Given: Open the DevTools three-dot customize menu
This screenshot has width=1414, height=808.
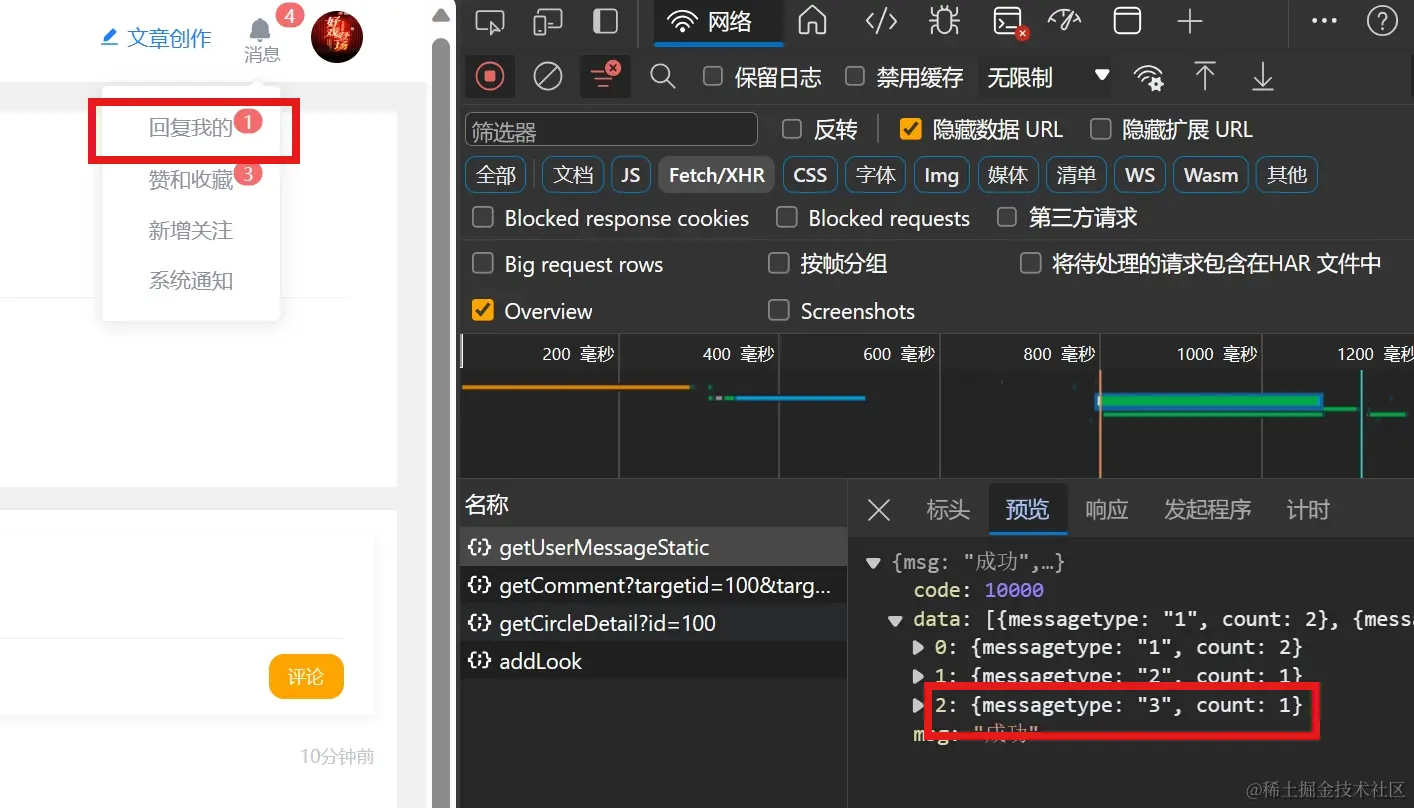Looking at the screenshot, I should 1323,21.
